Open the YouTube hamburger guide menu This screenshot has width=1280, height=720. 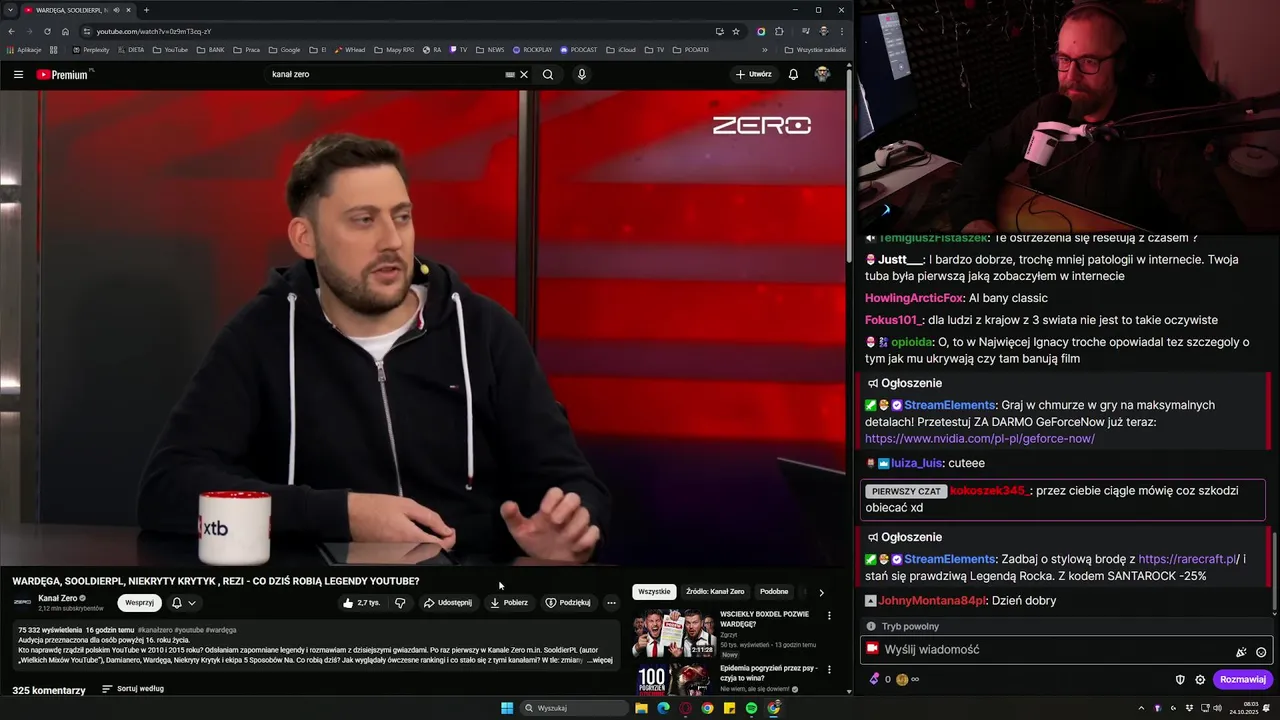18,74
